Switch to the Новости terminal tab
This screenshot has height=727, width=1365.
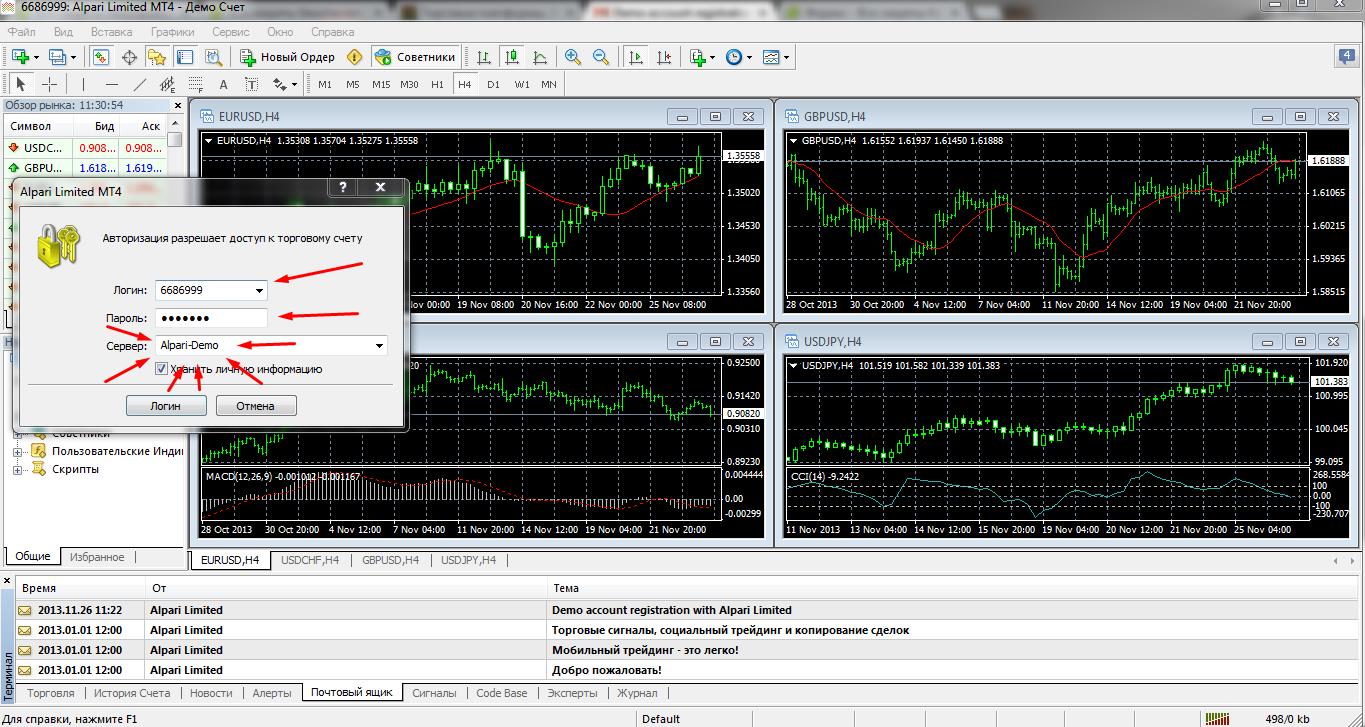coord(211,692)
